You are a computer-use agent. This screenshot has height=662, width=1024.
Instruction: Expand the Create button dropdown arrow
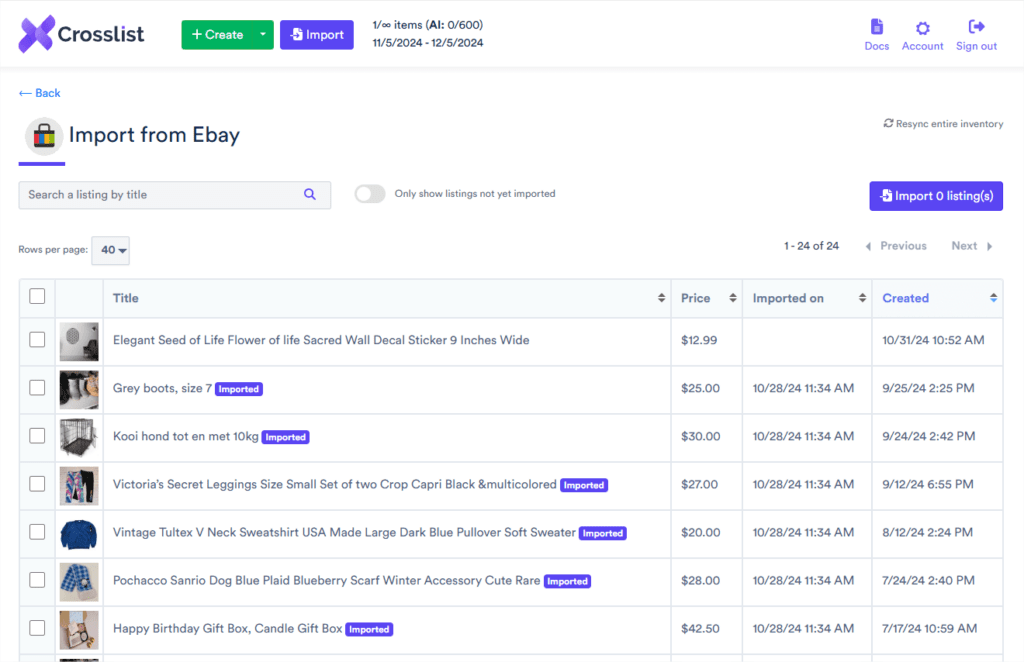coord(262,35)
